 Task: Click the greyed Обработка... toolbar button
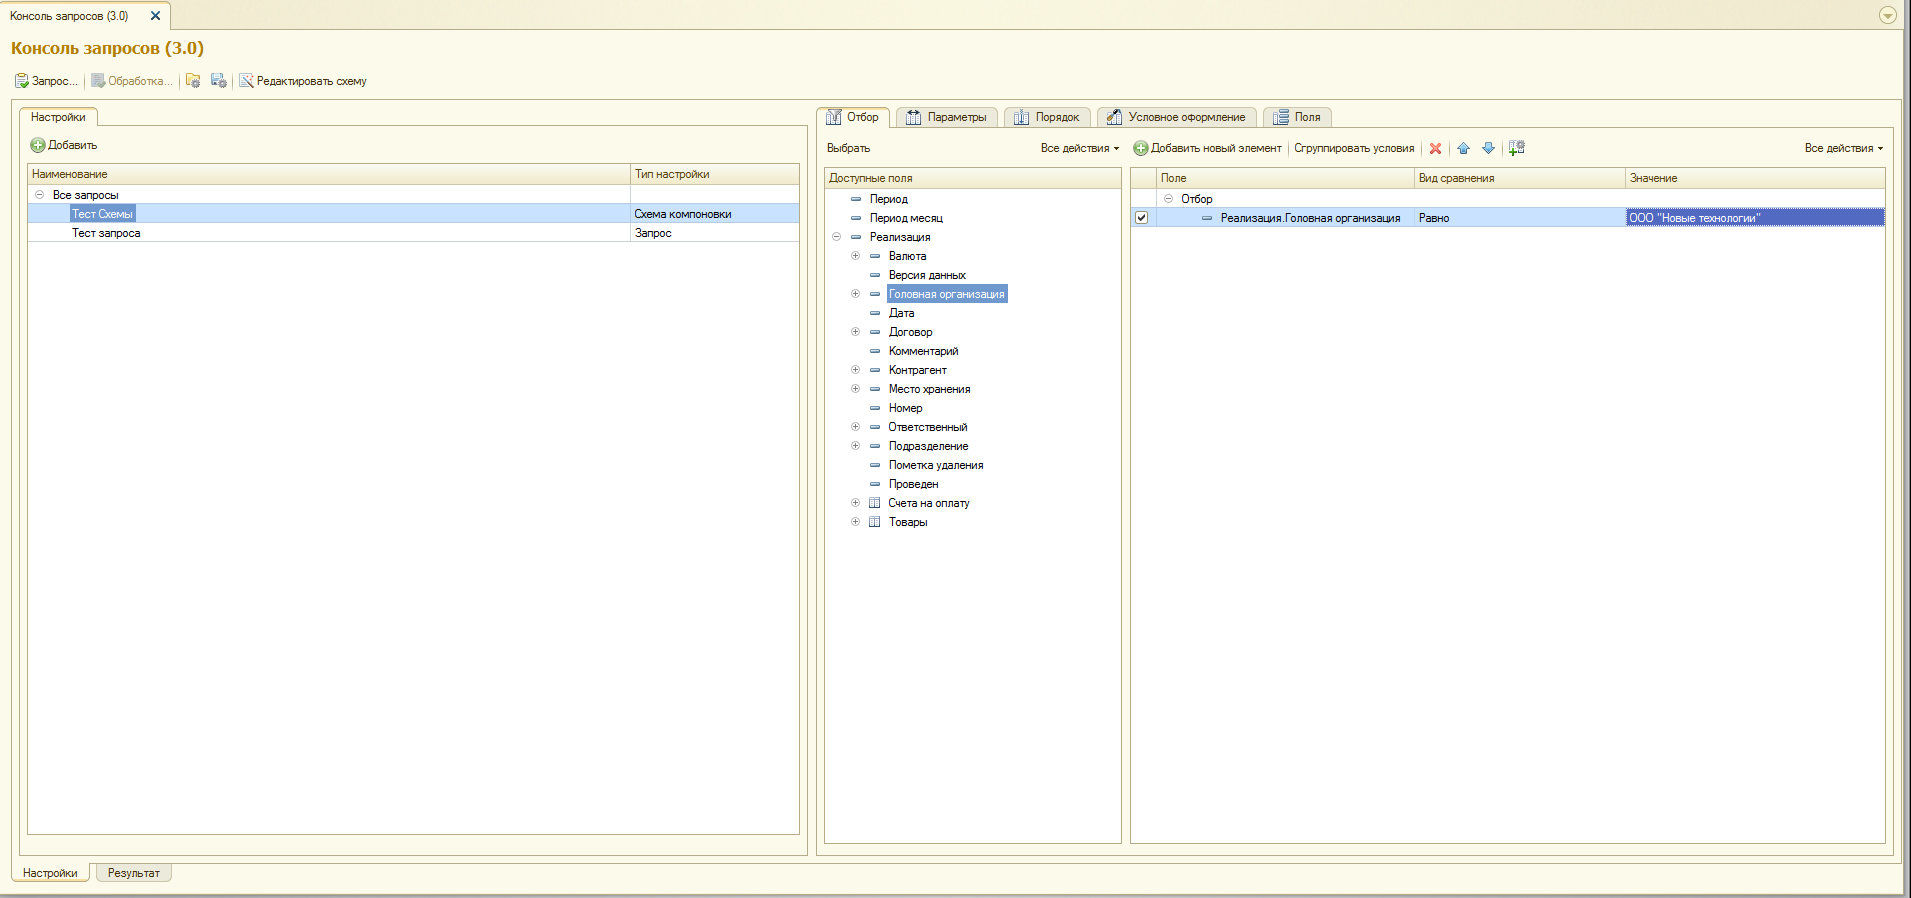(132, 81)
